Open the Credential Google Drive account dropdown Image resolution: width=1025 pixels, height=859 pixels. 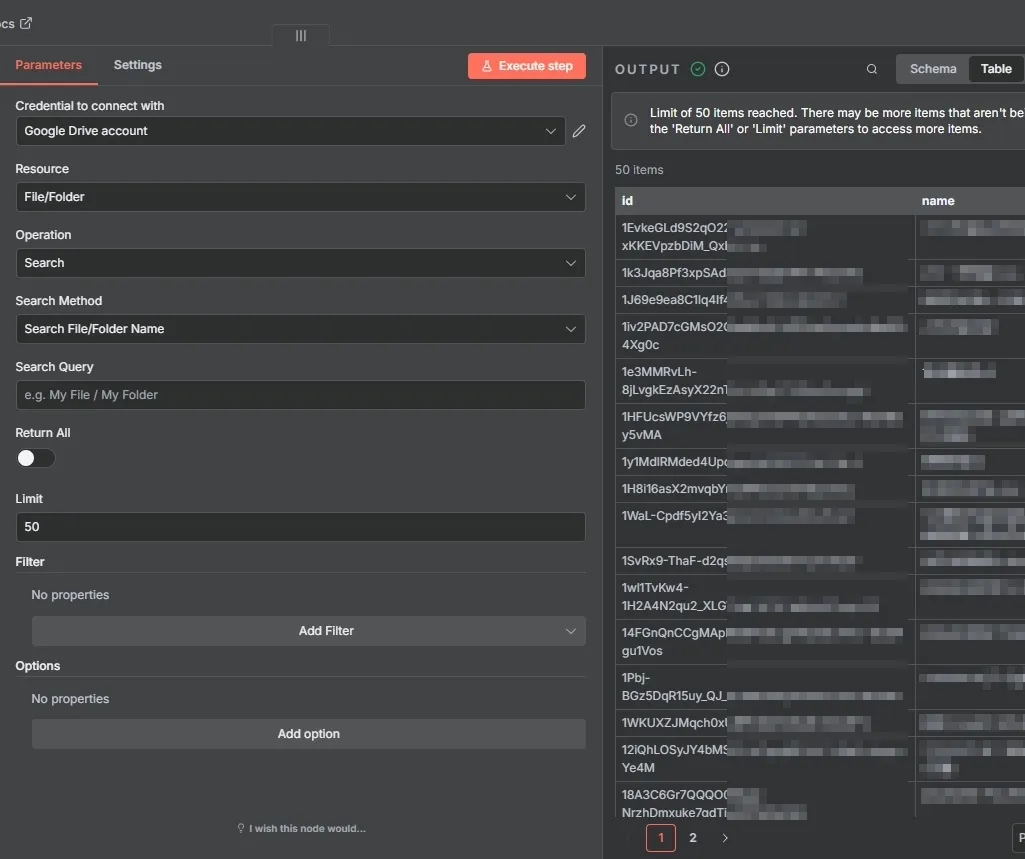pos(290,131)
